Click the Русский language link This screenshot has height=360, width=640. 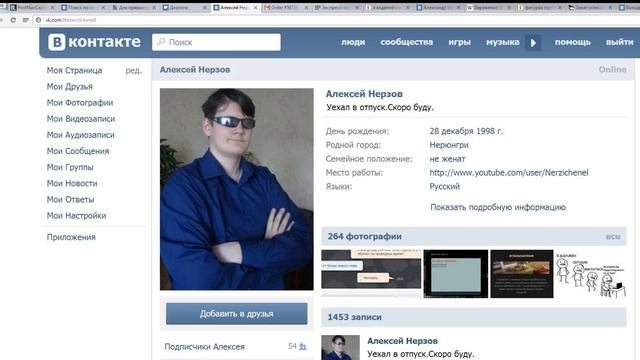pyautogui.click(x=444, y=187)
